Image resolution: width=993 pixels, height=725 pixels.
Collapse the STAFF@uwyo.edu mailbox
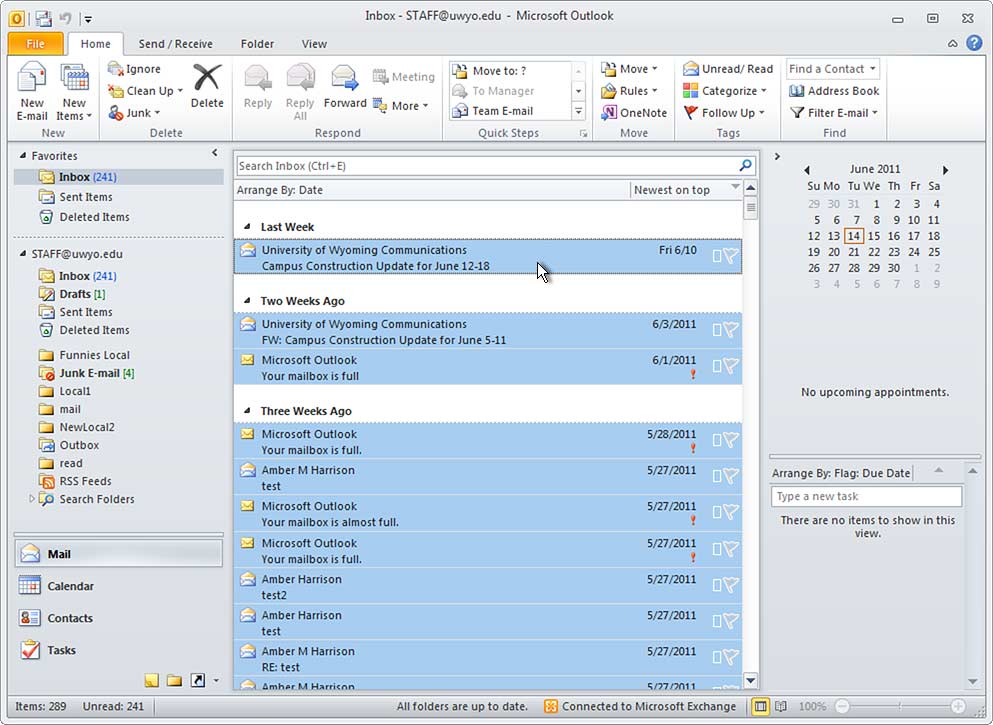(23, 253)
